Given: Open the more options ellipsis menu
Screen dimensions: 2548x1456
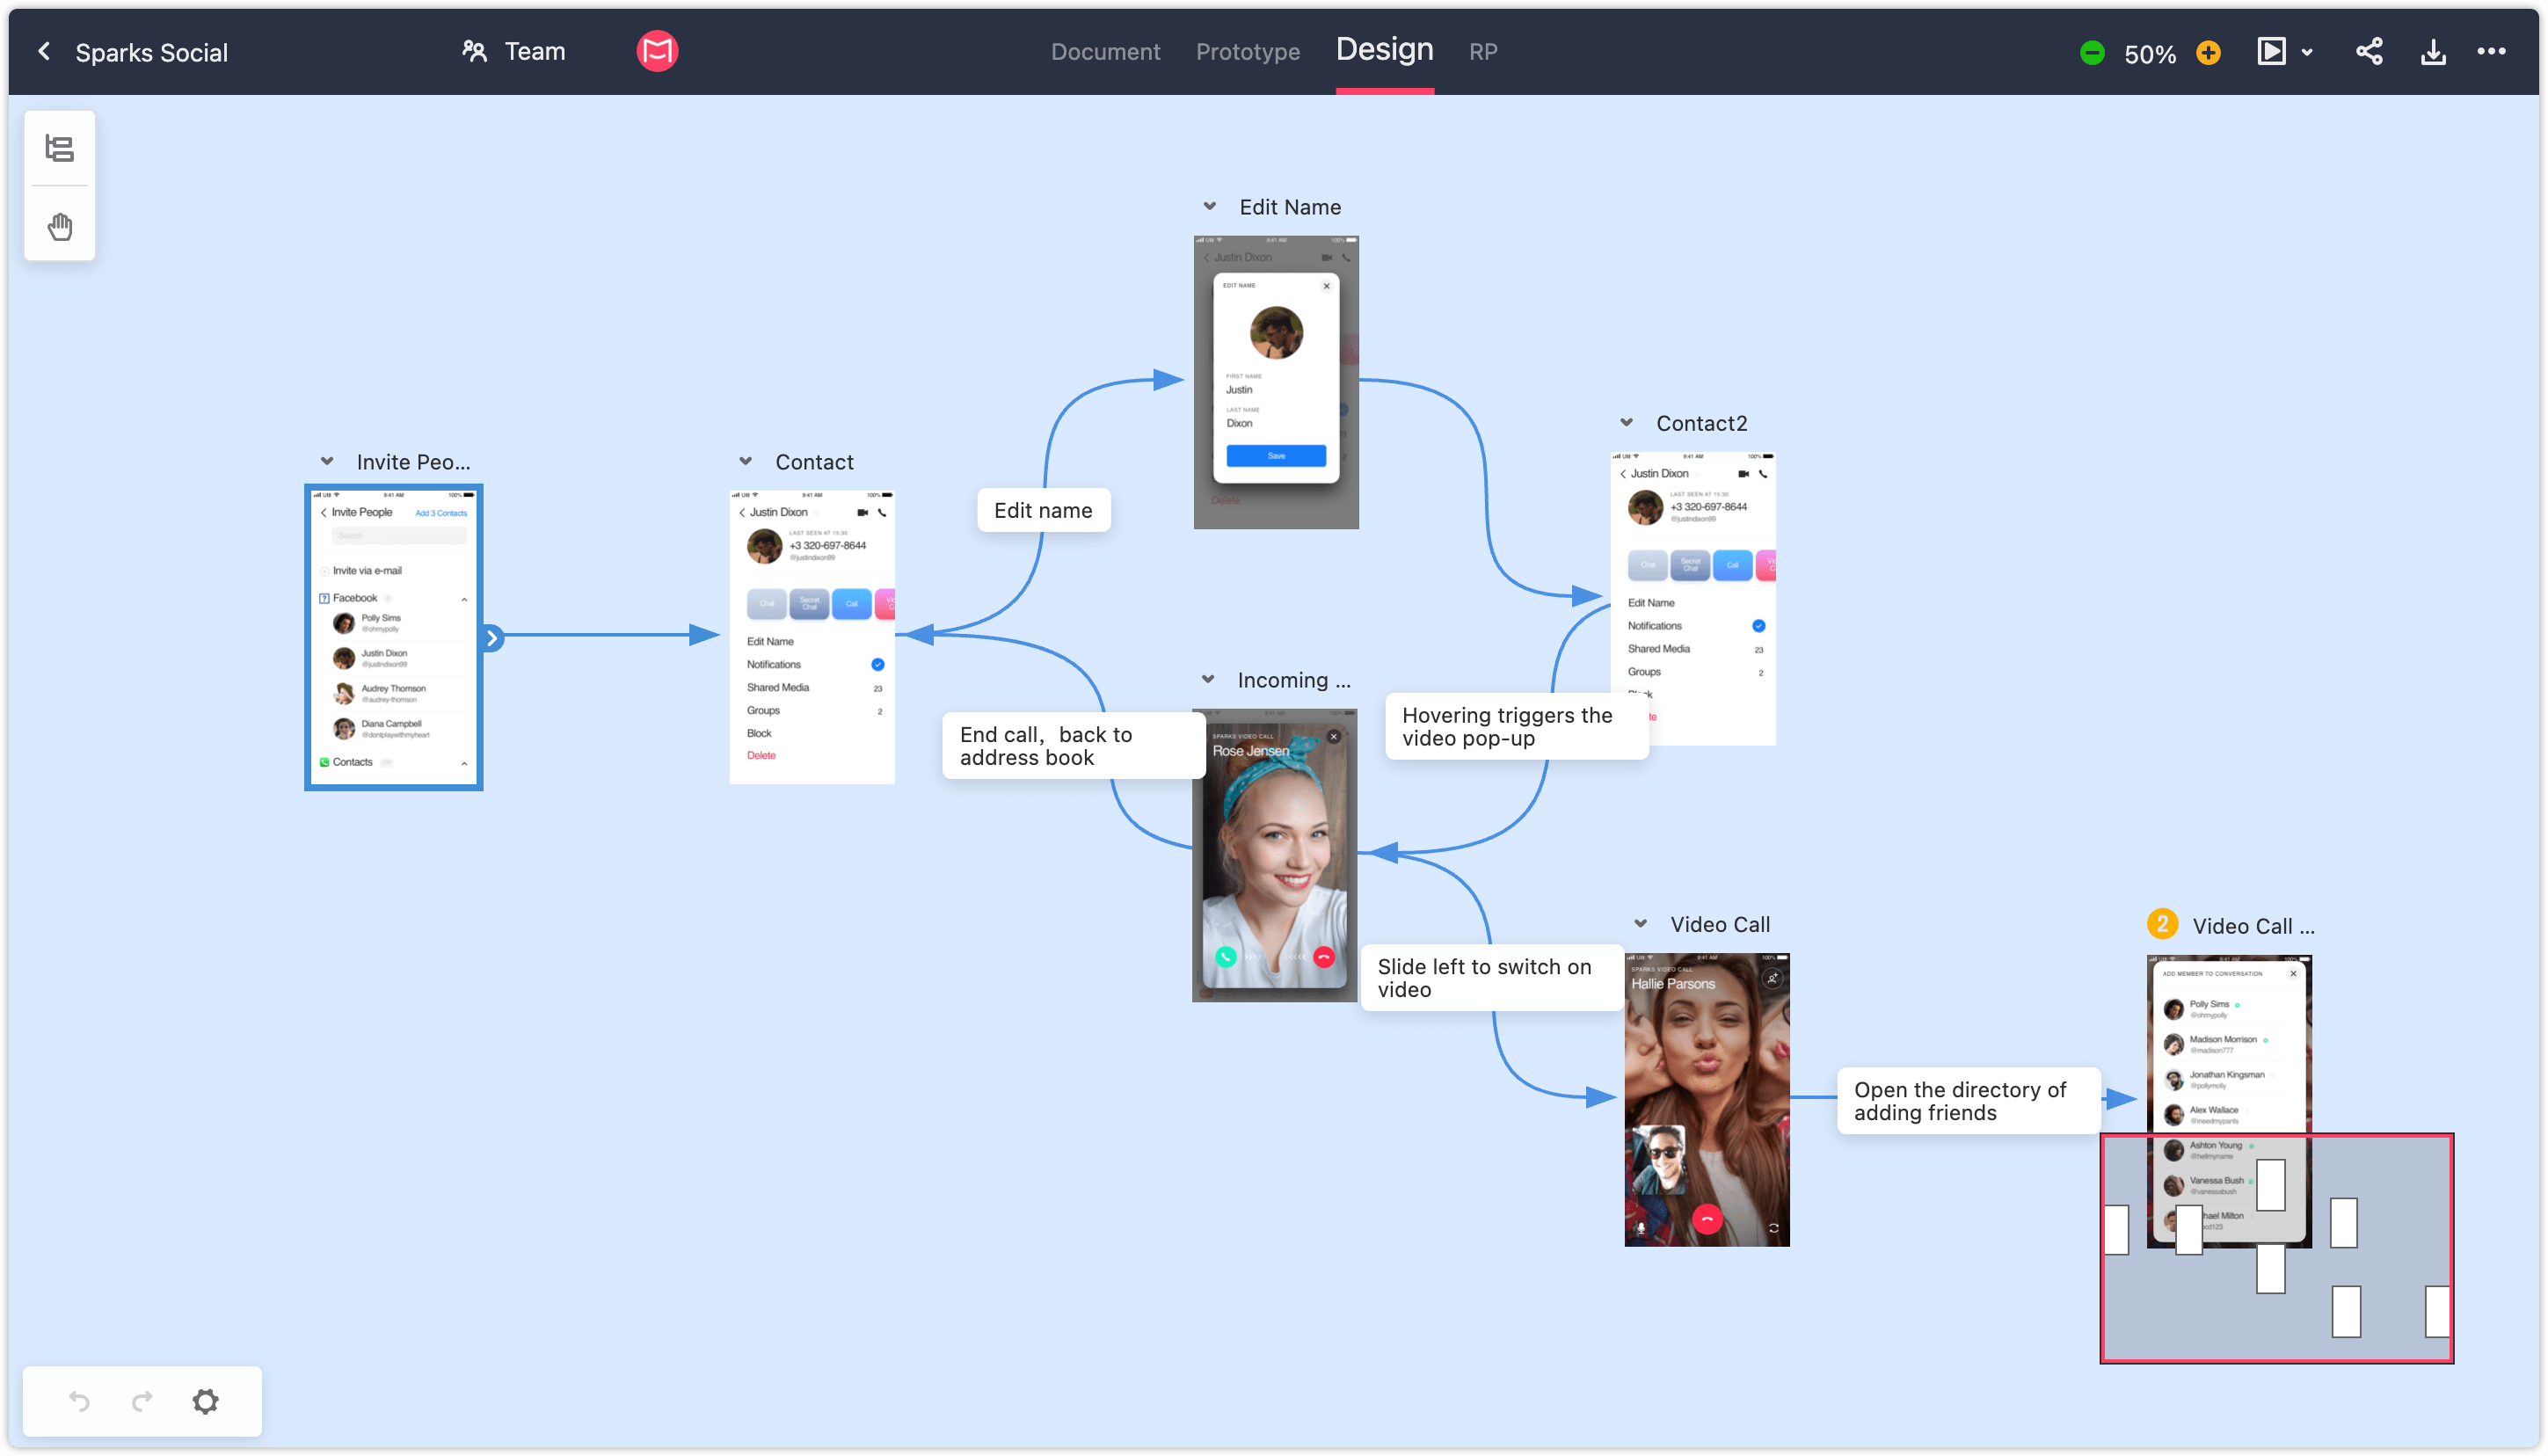Looking at the screenshot, I should pos(2491,52).
